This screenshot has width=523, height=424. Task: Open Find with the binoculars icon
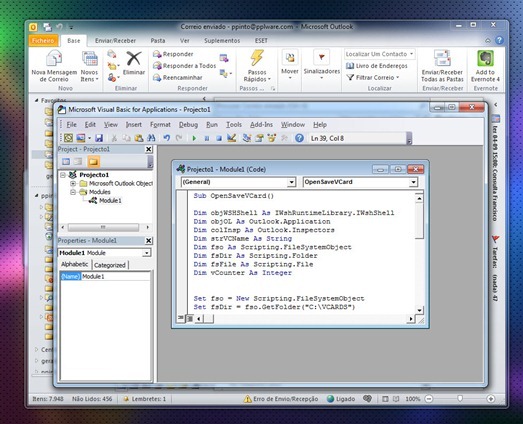pos(151,138)
